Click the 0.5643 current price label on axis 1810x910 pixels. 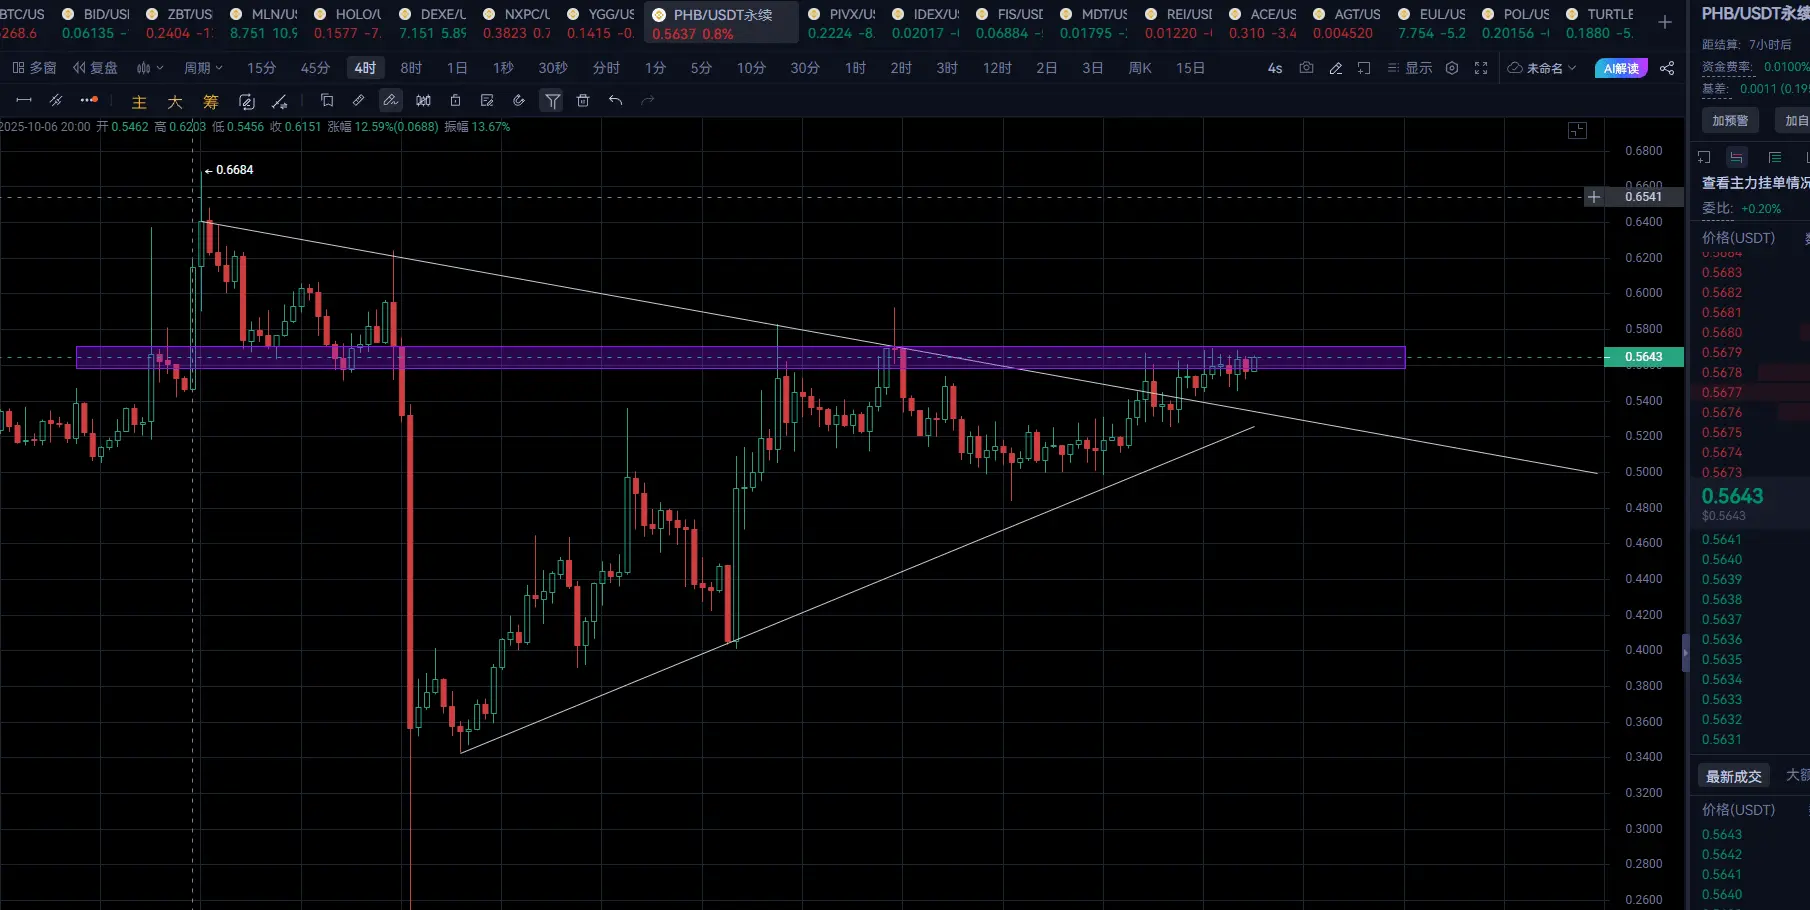[x=1644, y=357]
